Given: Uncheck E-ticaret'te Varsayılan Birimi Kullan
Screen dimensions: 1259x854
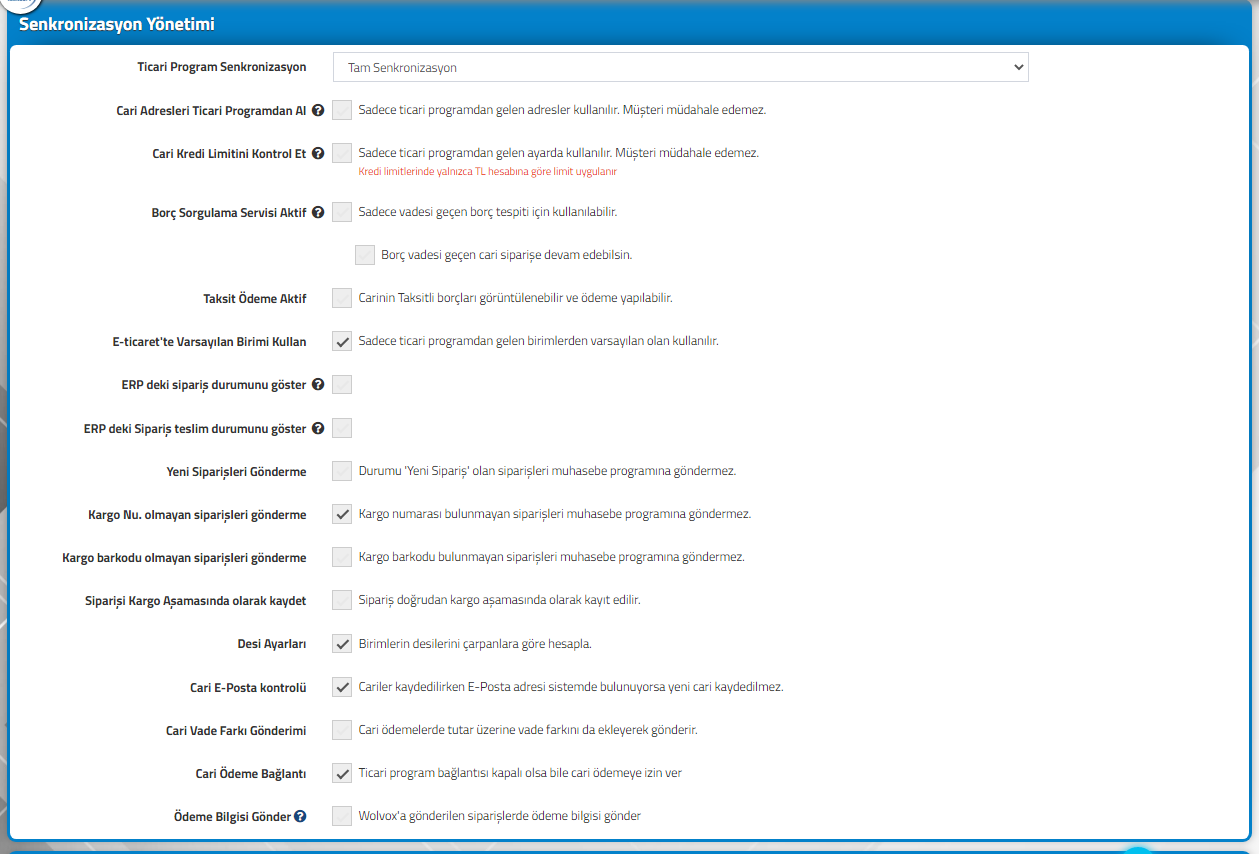Looking at the screenshot, I should coord(342,341).
